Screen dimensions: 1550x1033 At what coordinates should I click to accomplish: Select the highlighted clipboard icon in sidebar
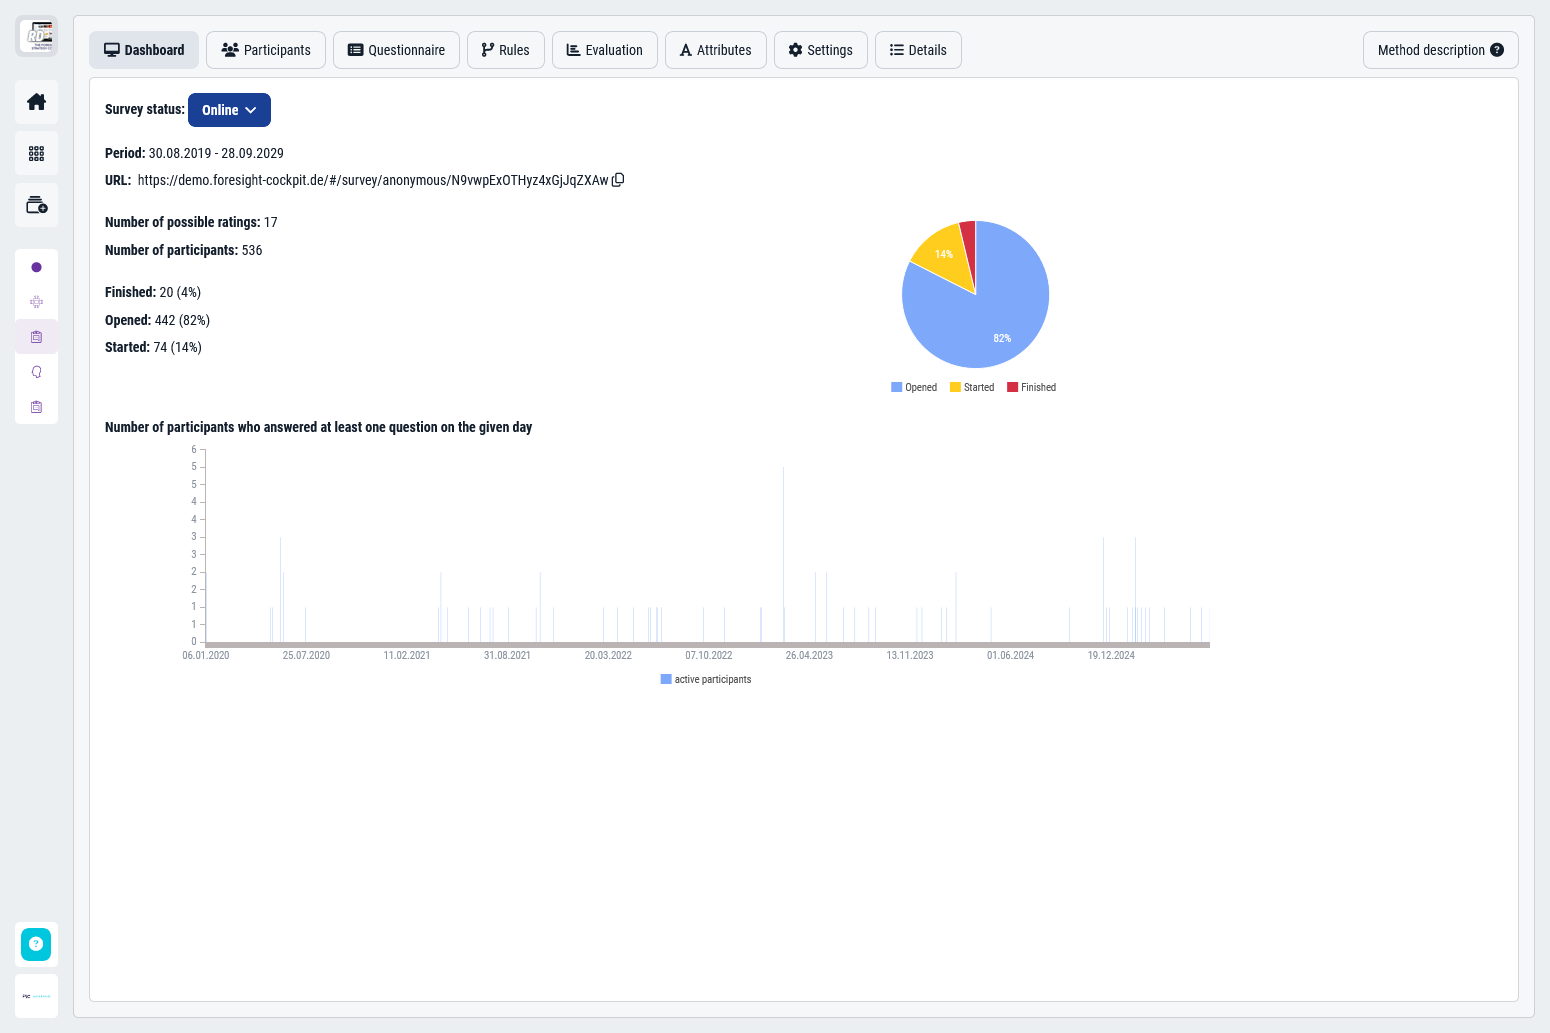pyautogui.click(x=36, y=337)
